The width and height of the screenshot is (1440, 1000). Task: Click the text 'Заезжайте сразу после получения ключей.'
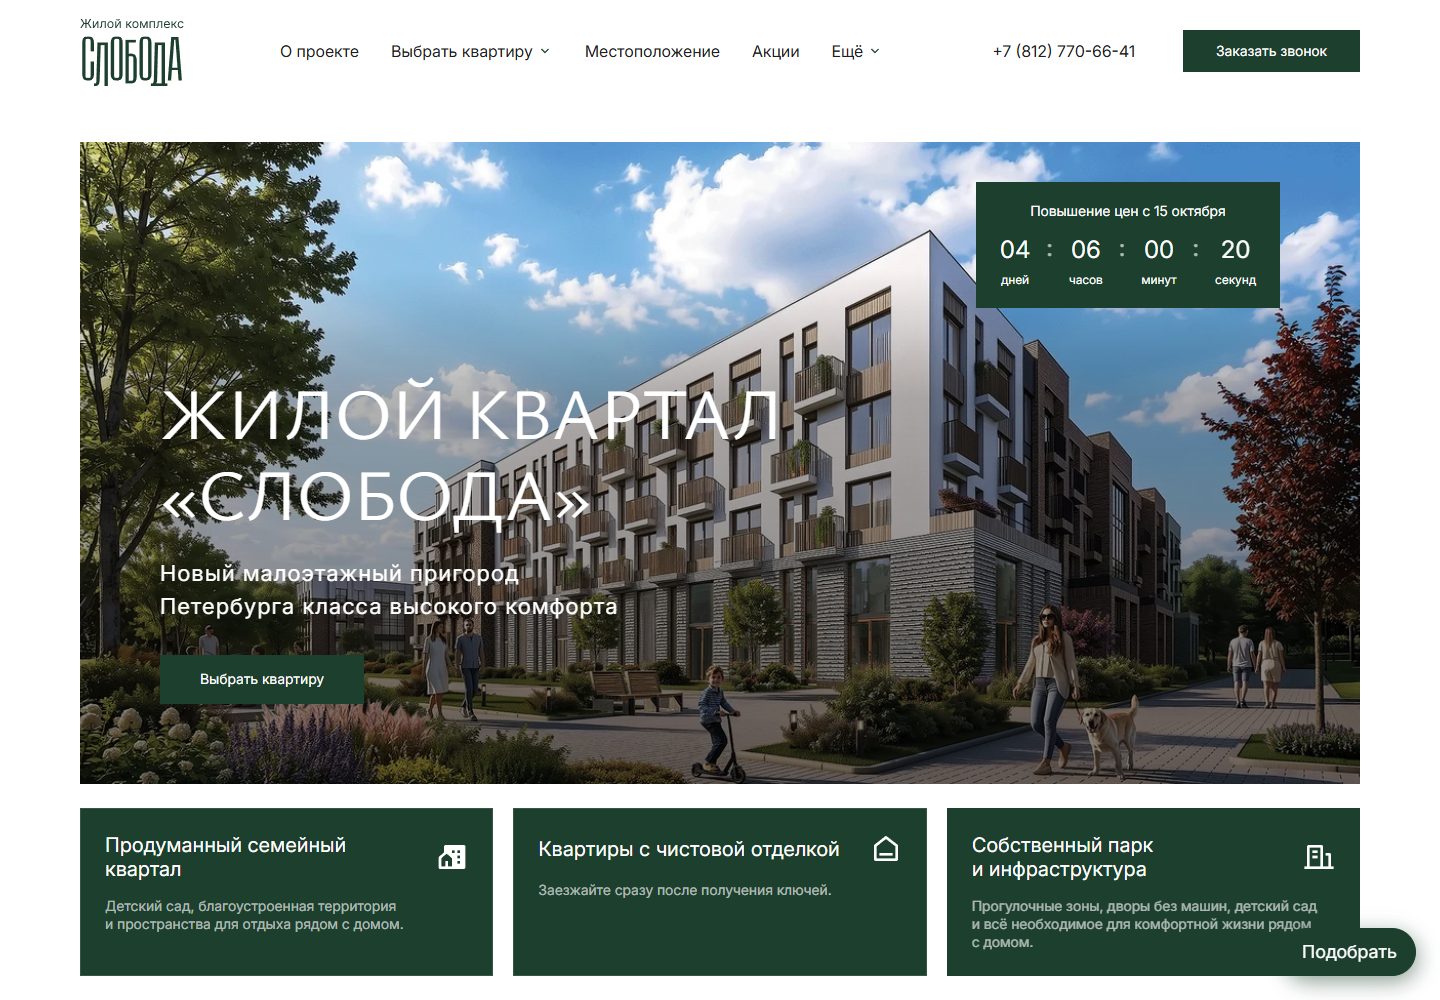point(685,890)
